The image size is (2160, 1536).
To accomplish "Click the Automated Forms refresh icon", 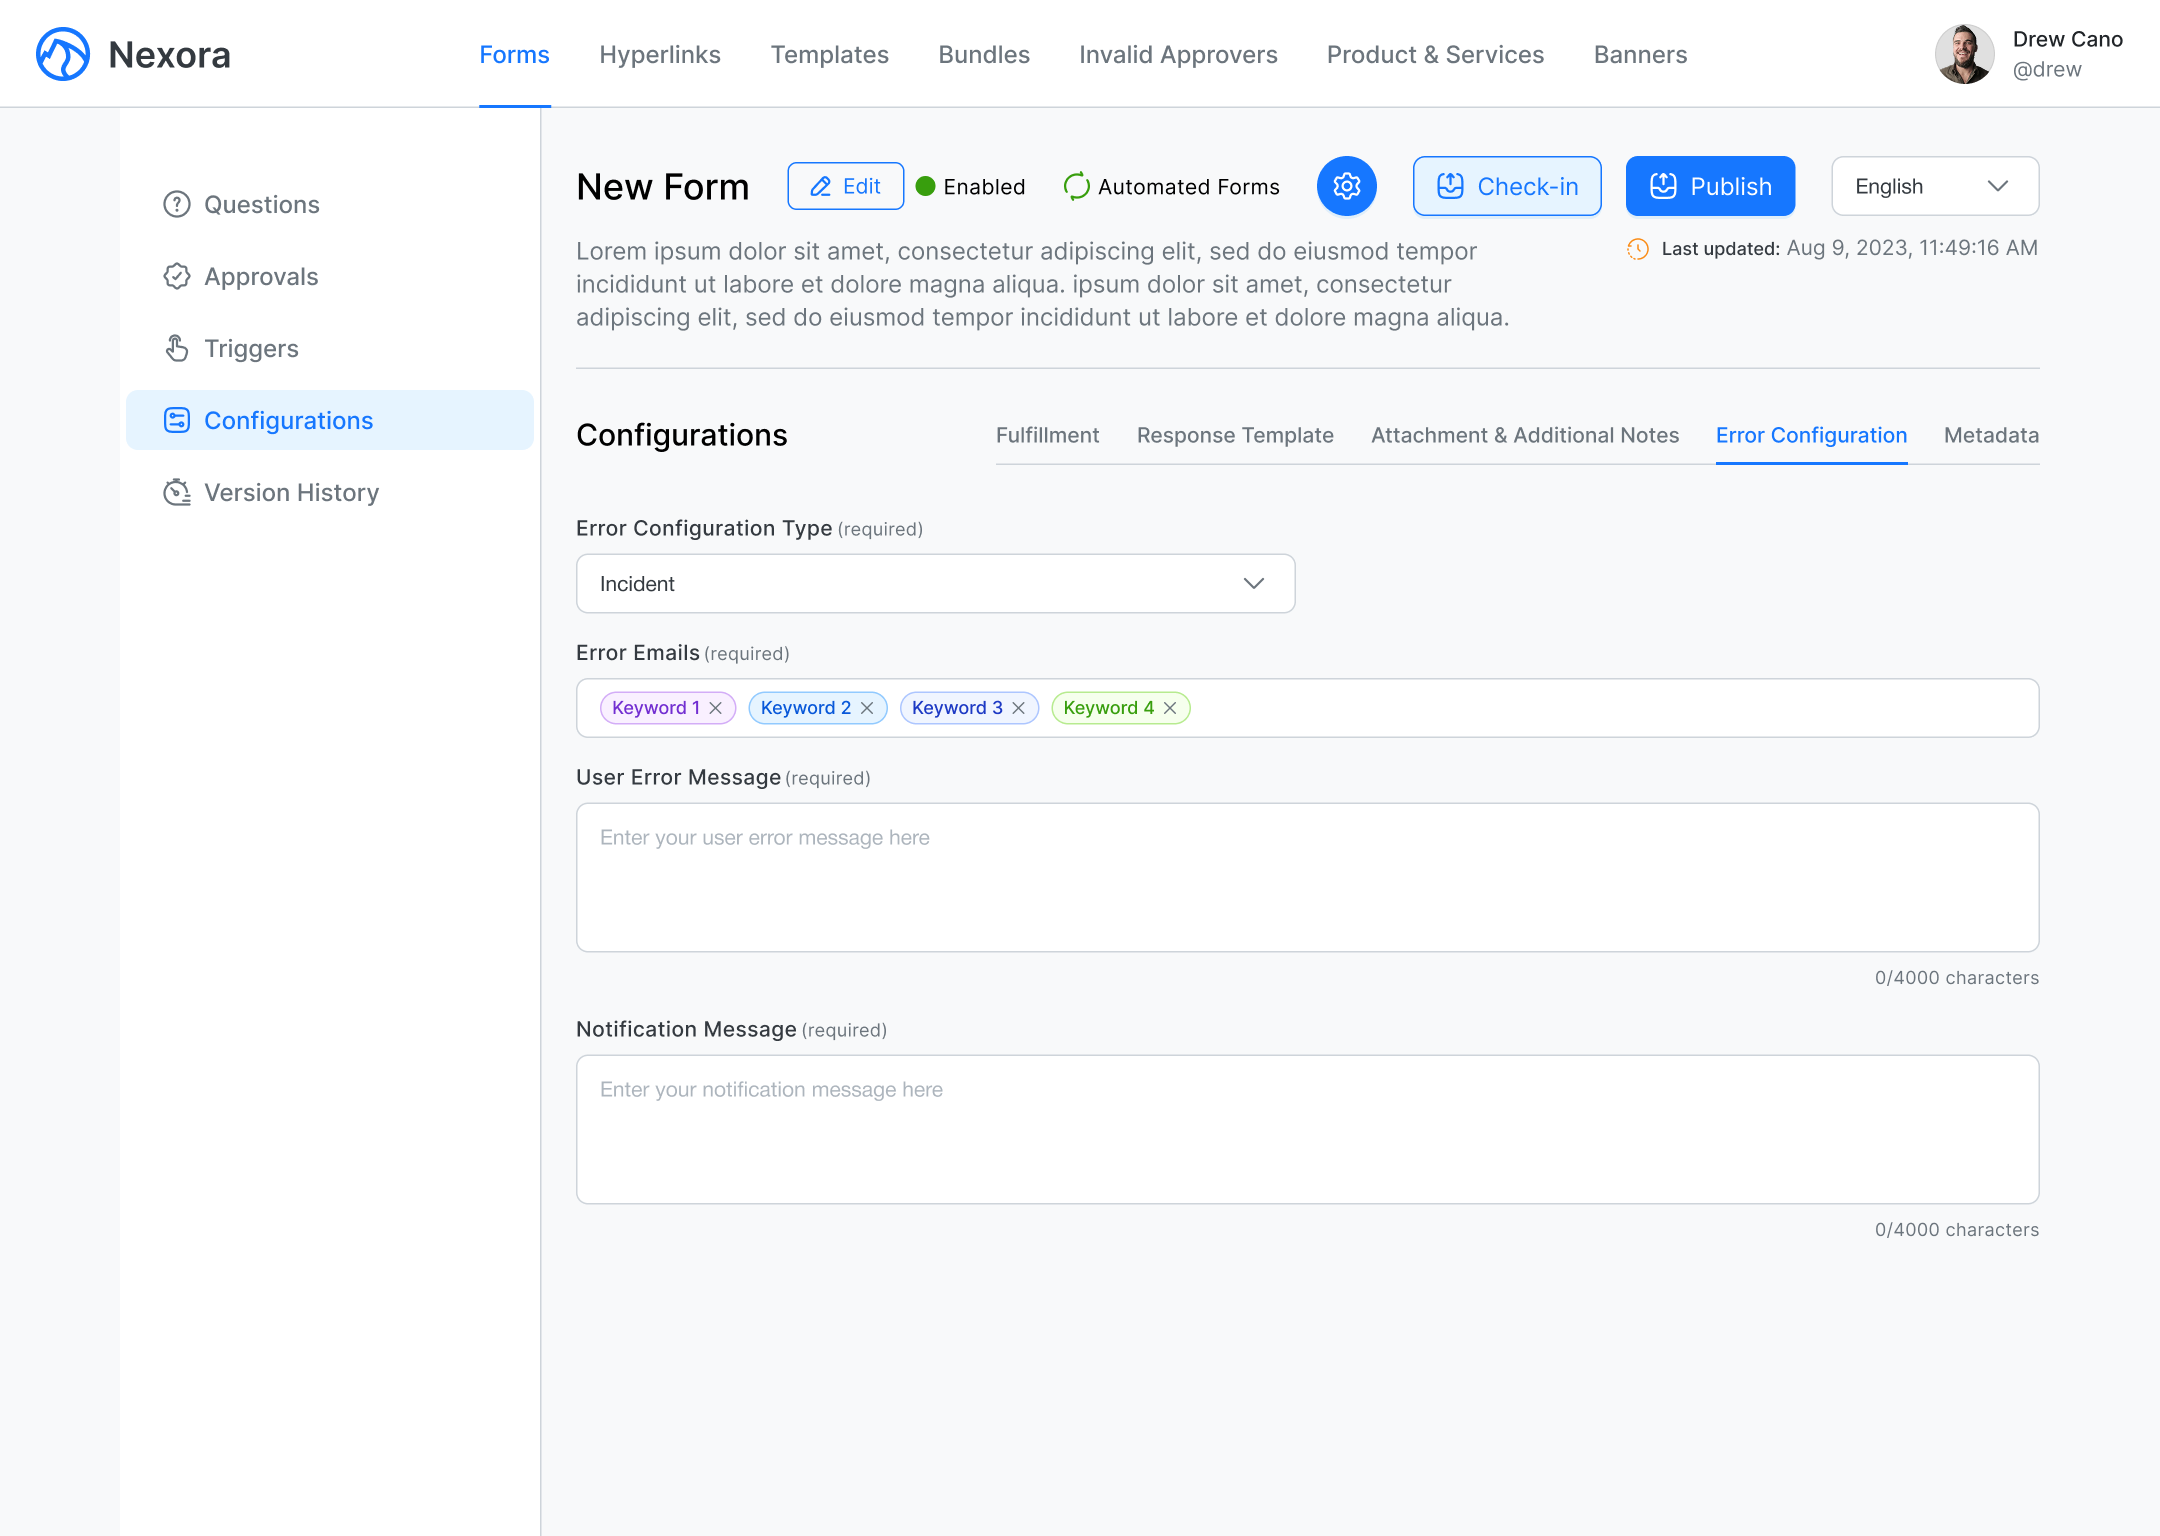I will (x=1076, y=186).
